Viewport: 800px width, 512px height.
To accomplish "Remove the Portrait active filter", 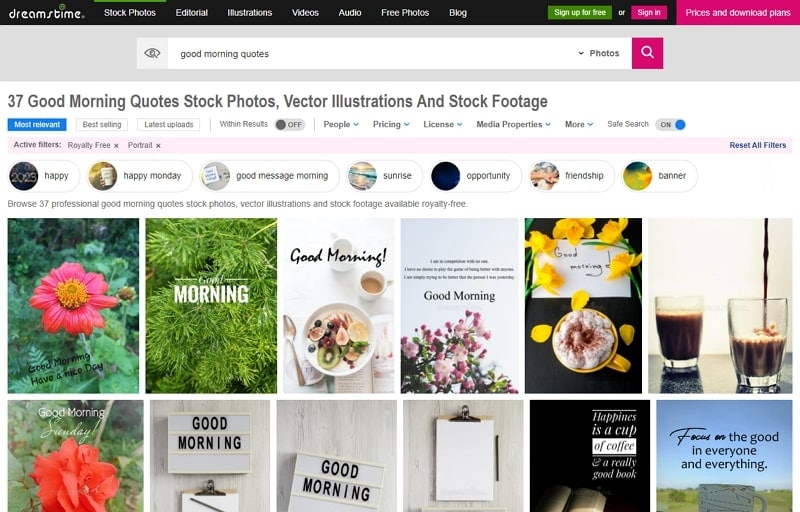I will (x=158, y=146).
